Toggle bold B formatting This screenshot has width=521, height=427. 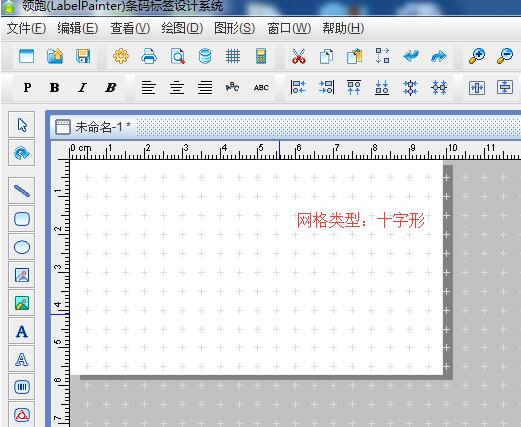pyautogui.click(x=54, y=88)
